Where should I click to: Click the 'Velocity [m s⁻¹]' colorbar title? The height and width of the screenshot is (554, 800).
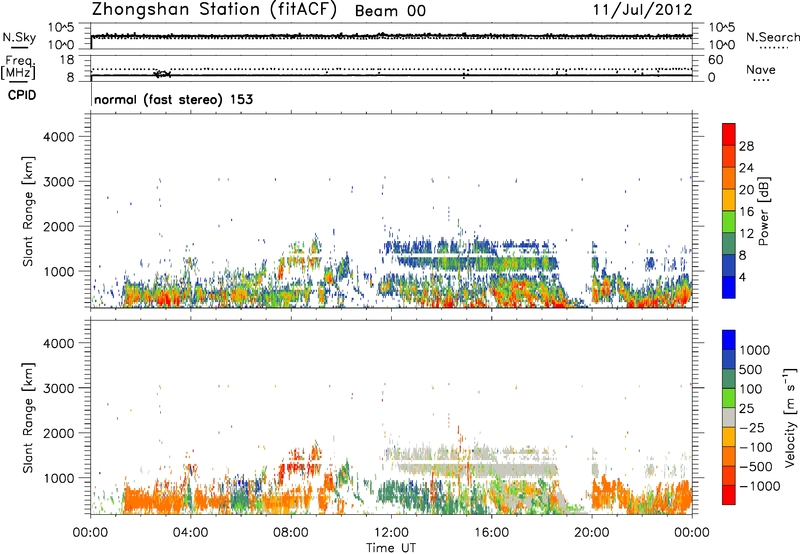tap(790, 417)
